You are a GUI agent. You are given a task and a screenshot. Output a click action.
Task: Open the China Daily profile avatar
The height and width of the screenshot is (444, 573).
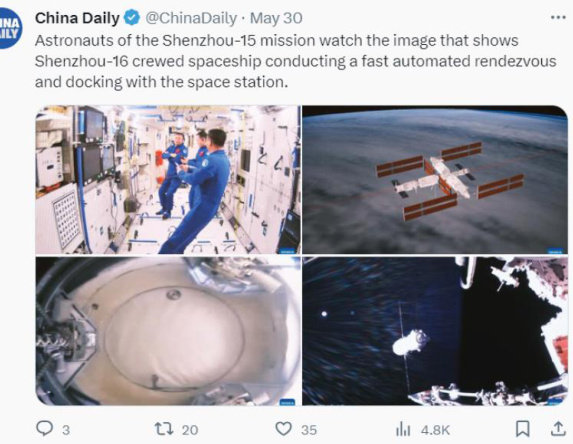(x=10, y=29)
